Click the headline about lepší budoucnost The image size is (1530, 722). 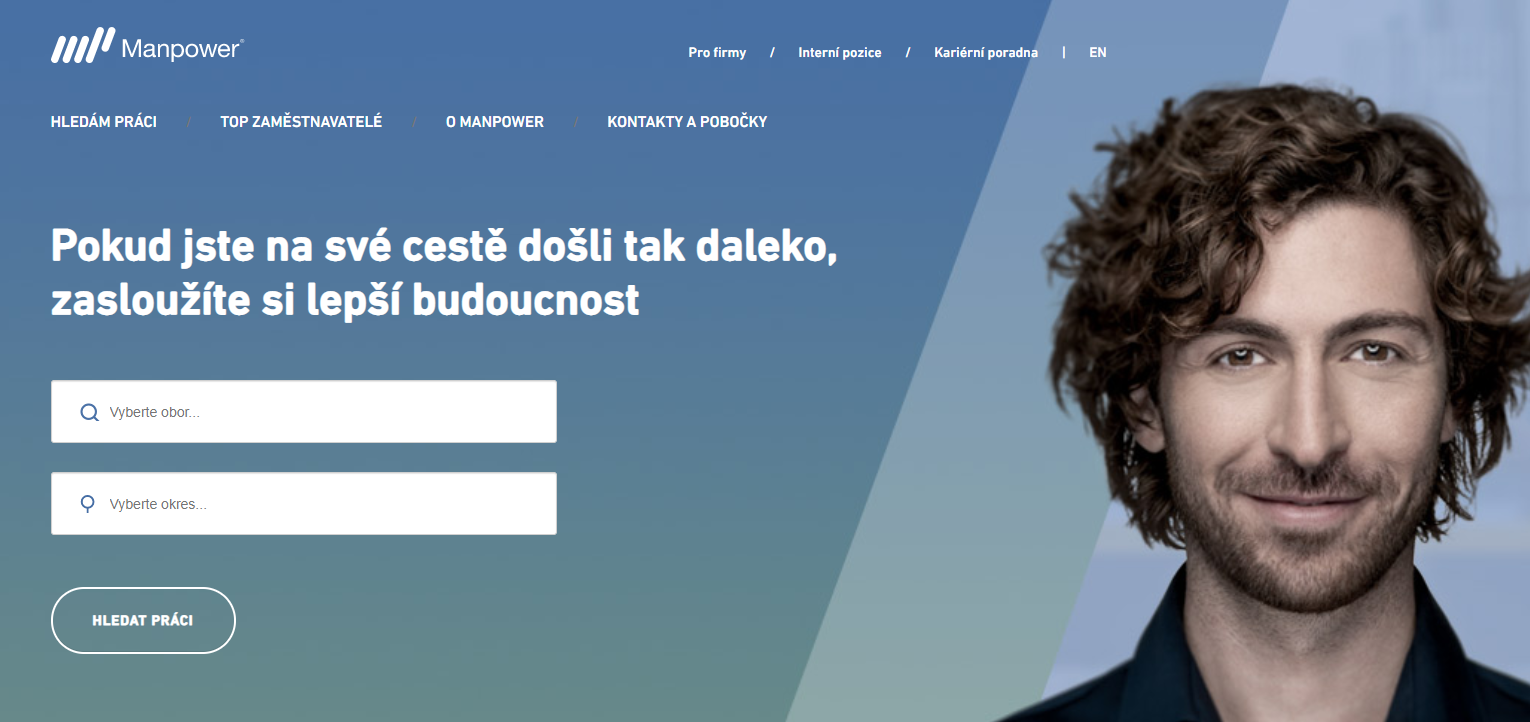pyautogui.click(x=444, y=273)
